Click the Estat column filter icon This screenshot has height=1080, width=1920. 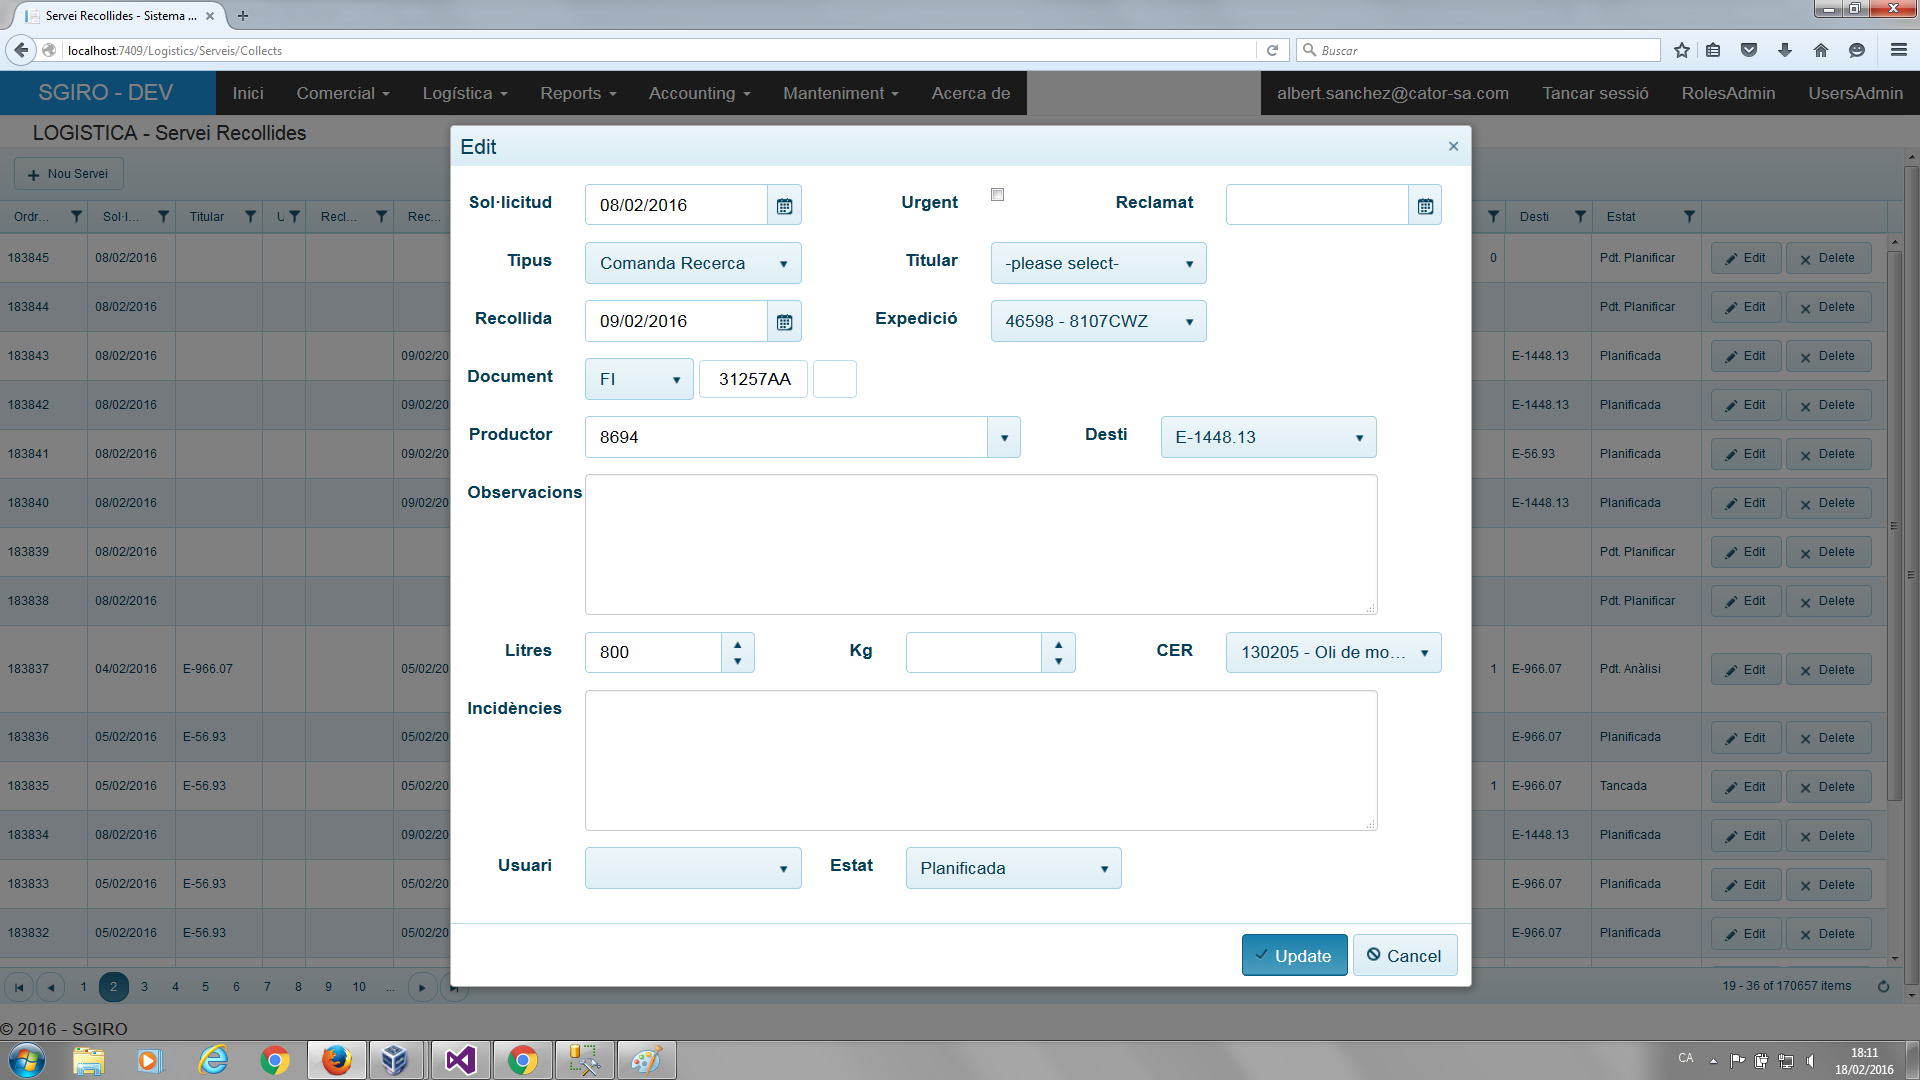pyautogui.click(x=1689, y=217)
